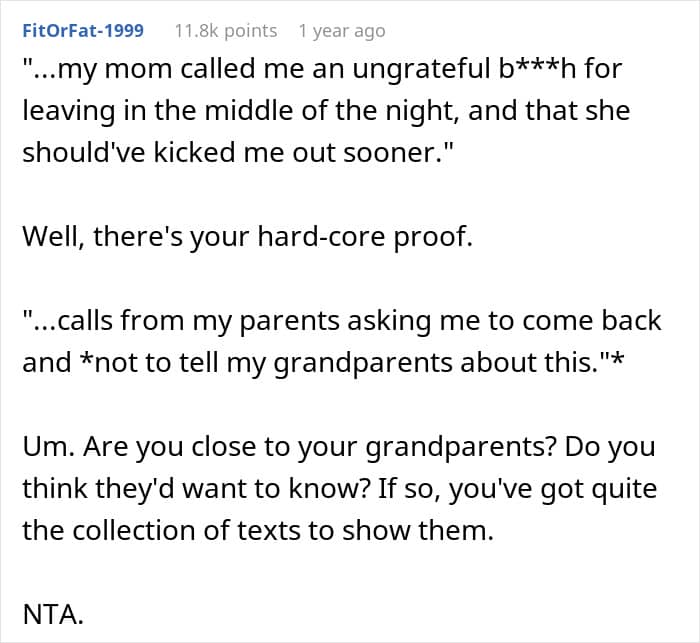Open the FitOrFat-1999 user profile
The height and width of the screenshot is (643, 700).
pyautogui.click(x=83, y=31)
